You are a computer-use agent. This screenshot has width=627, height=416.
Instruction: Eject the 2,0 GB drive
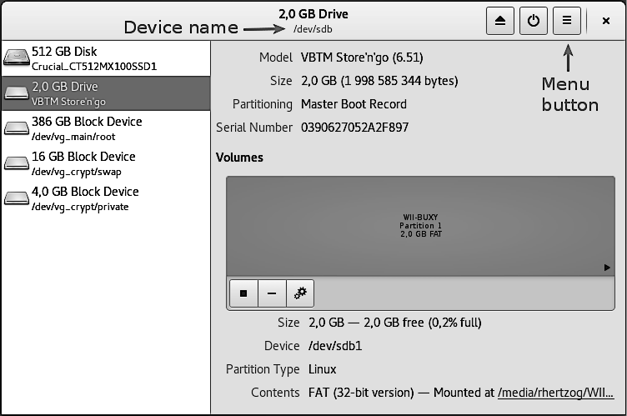(501, 20)
